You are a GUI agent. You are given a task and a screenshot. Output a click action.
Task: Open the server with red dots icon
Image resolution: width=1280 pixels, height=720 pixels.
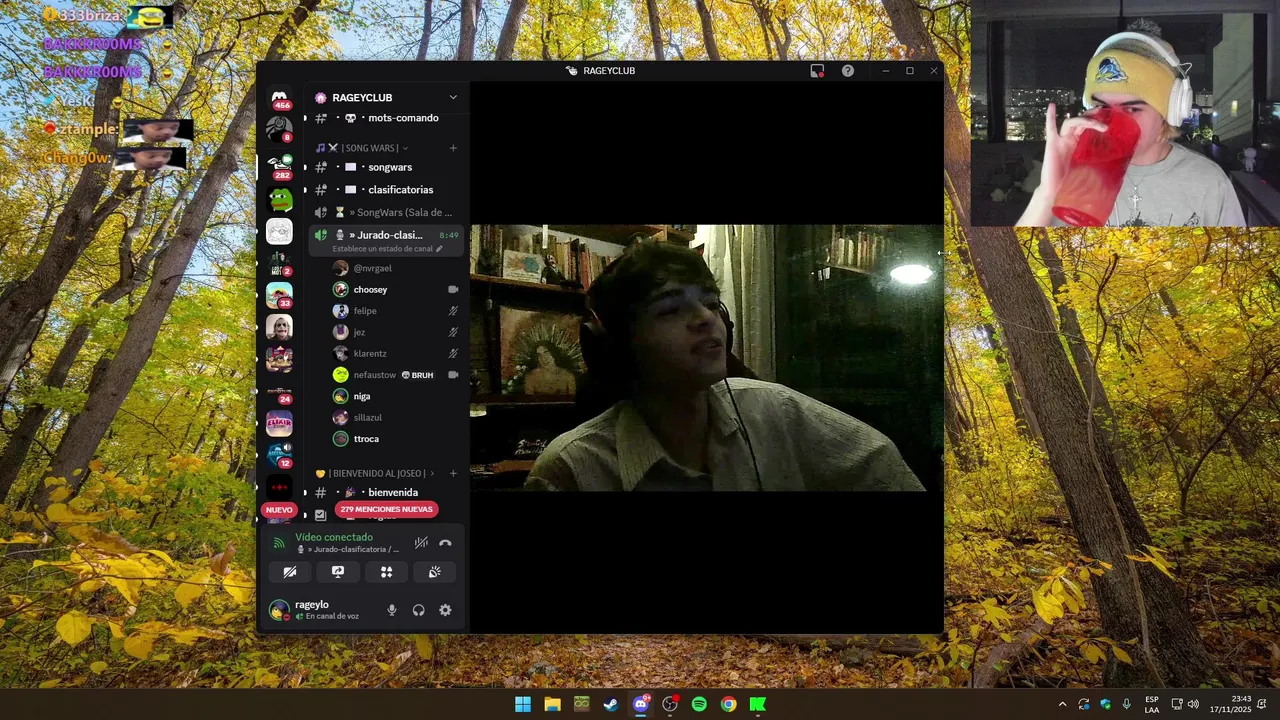click(x=279, y=487)
